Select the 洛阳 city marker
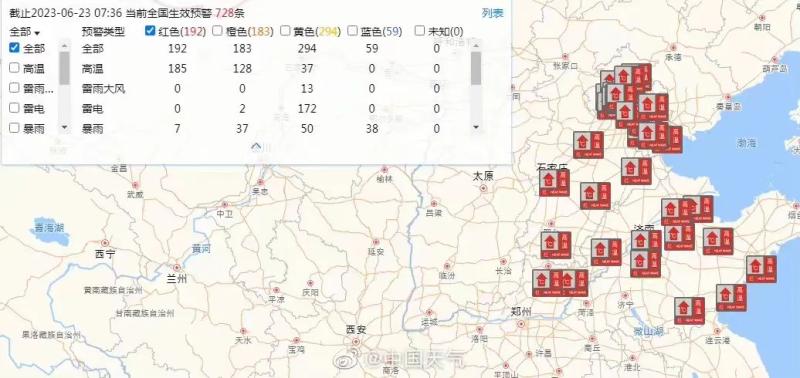 (480, 330)
